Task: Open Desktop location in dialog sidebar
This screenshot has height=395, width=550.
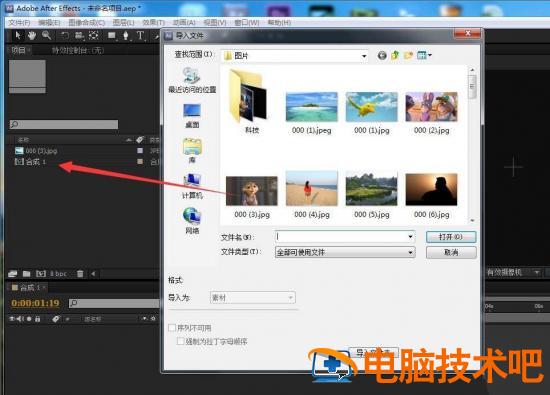Action: (x=192, y=116)
